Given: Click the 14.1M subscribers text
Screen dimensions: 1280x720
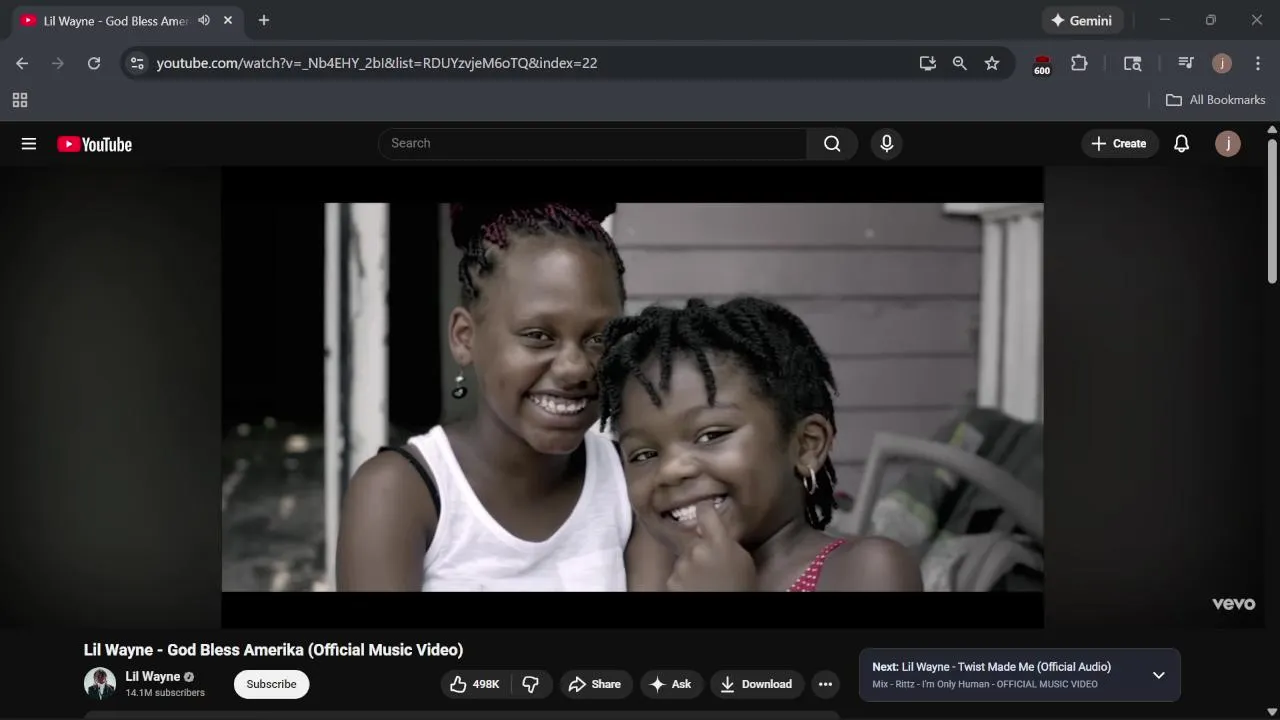Looking at the screenshot, I should [x=165, y=693].
